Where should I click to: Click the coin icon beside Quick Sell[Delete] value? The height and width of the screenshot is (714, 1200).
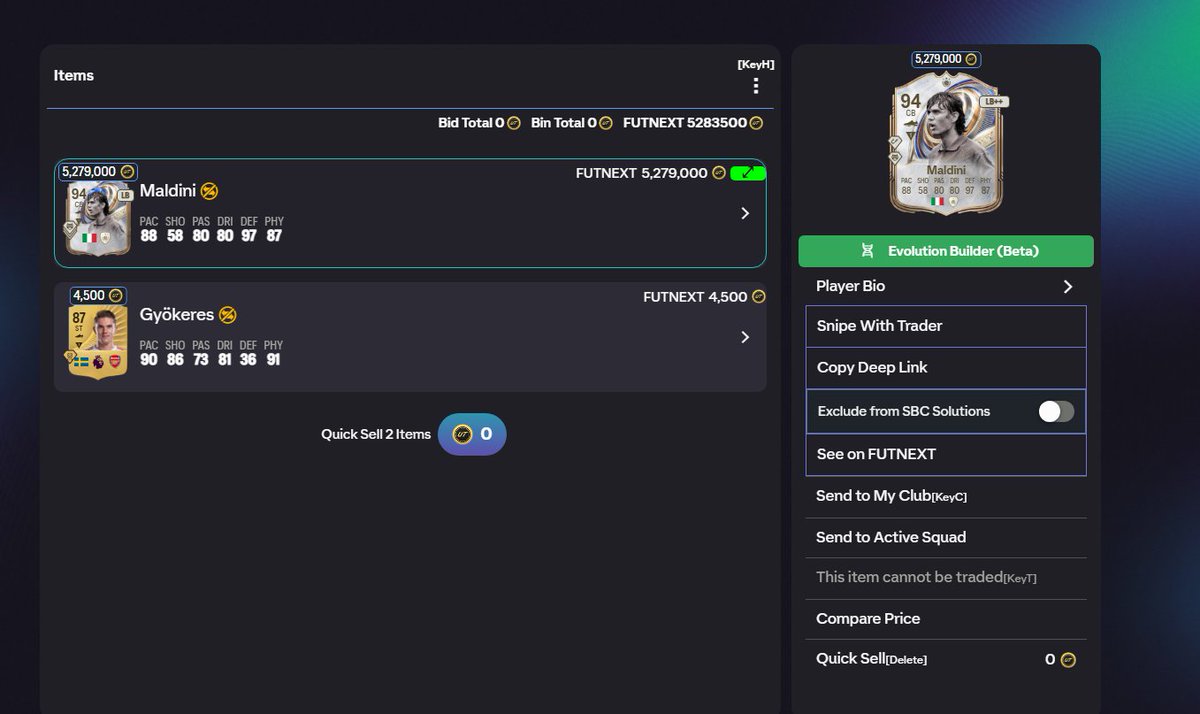(x=1068, y=660)
